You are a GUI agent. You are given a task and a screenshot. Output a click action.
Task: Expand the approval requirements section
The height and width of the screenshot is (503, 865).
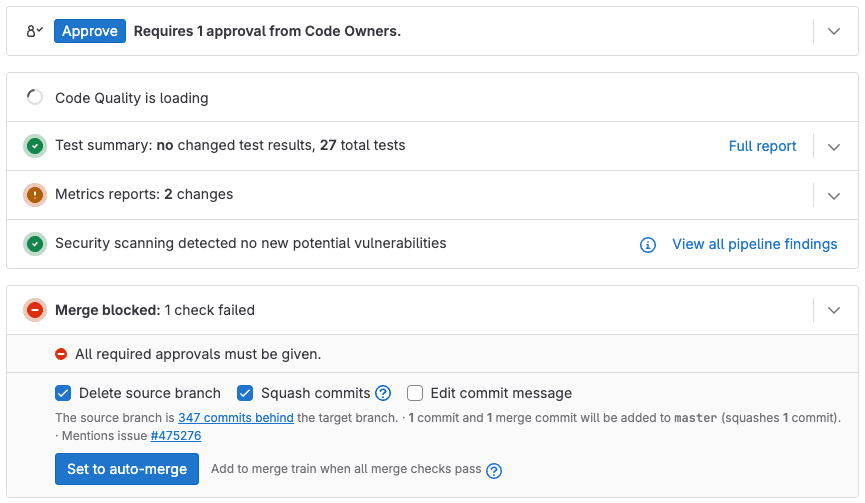click(834, 31)
